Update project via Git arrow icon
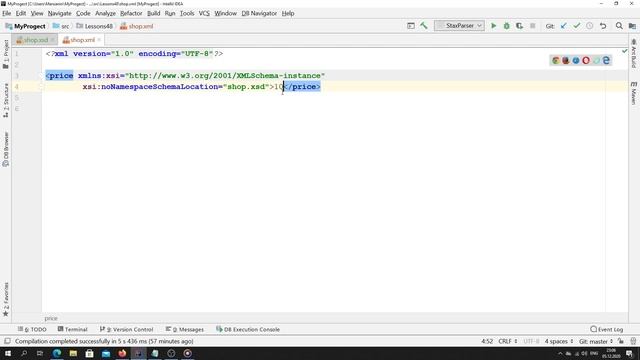This screenshot has width=640, height=360. 564,26
